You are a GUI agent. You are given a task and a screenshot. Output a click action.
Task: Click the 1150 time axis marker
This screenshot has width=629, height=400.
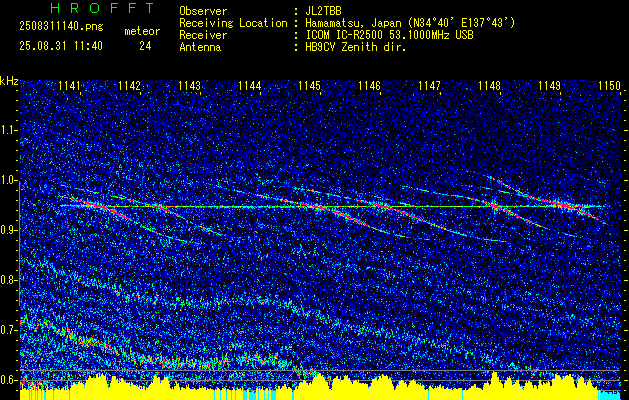point(609,86)
